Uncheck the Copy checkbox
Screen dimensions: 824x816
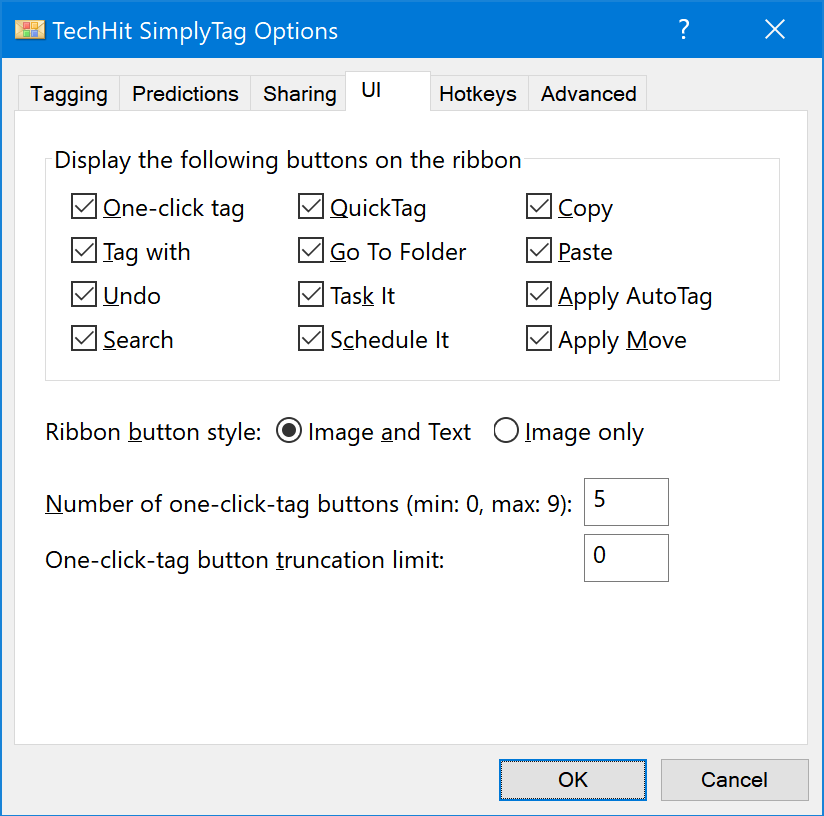tap(539, 206)
